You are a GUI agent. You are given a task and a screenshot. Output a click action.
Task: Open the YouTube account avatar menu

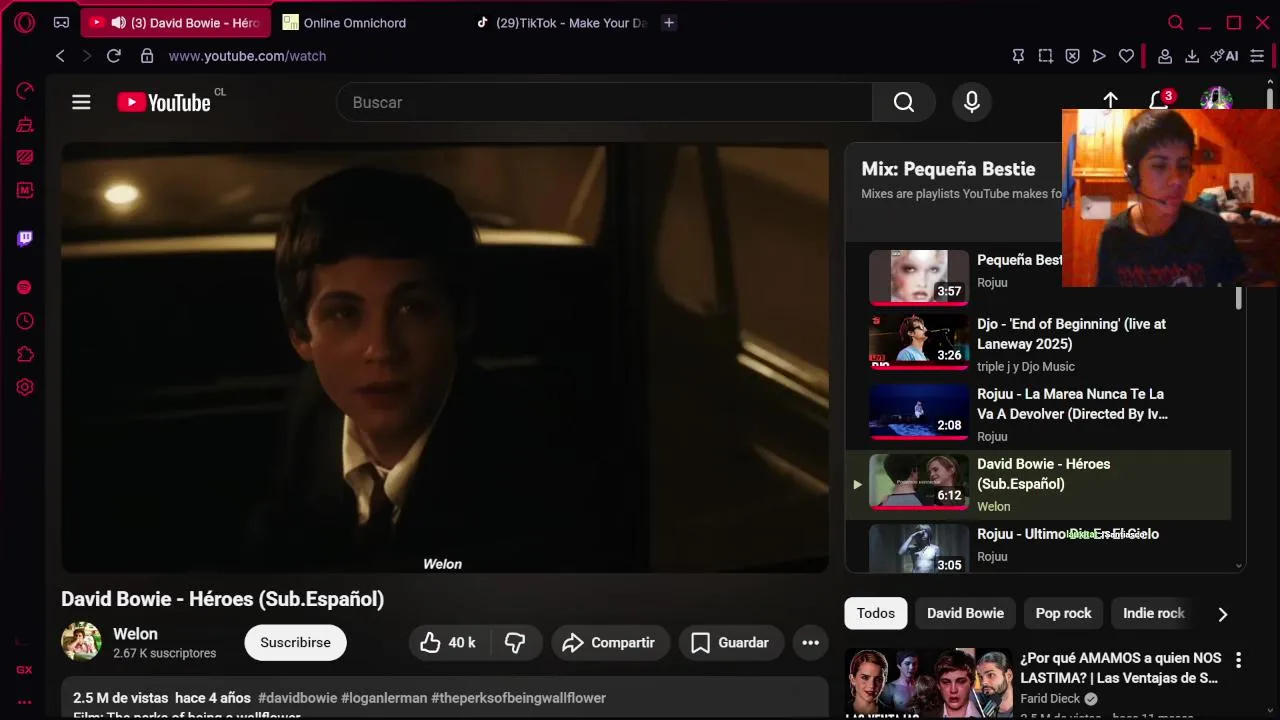point(1216,99)
